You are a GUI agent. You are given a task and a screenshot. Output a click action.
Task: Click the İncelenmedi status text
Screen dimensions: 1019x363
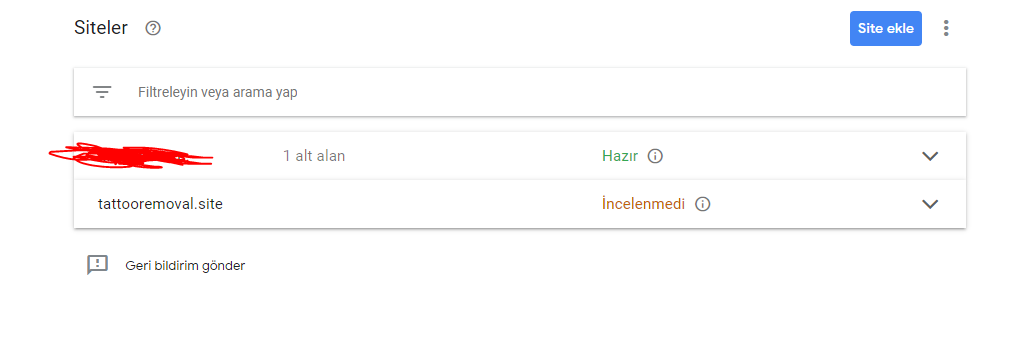tap(643, 204)
